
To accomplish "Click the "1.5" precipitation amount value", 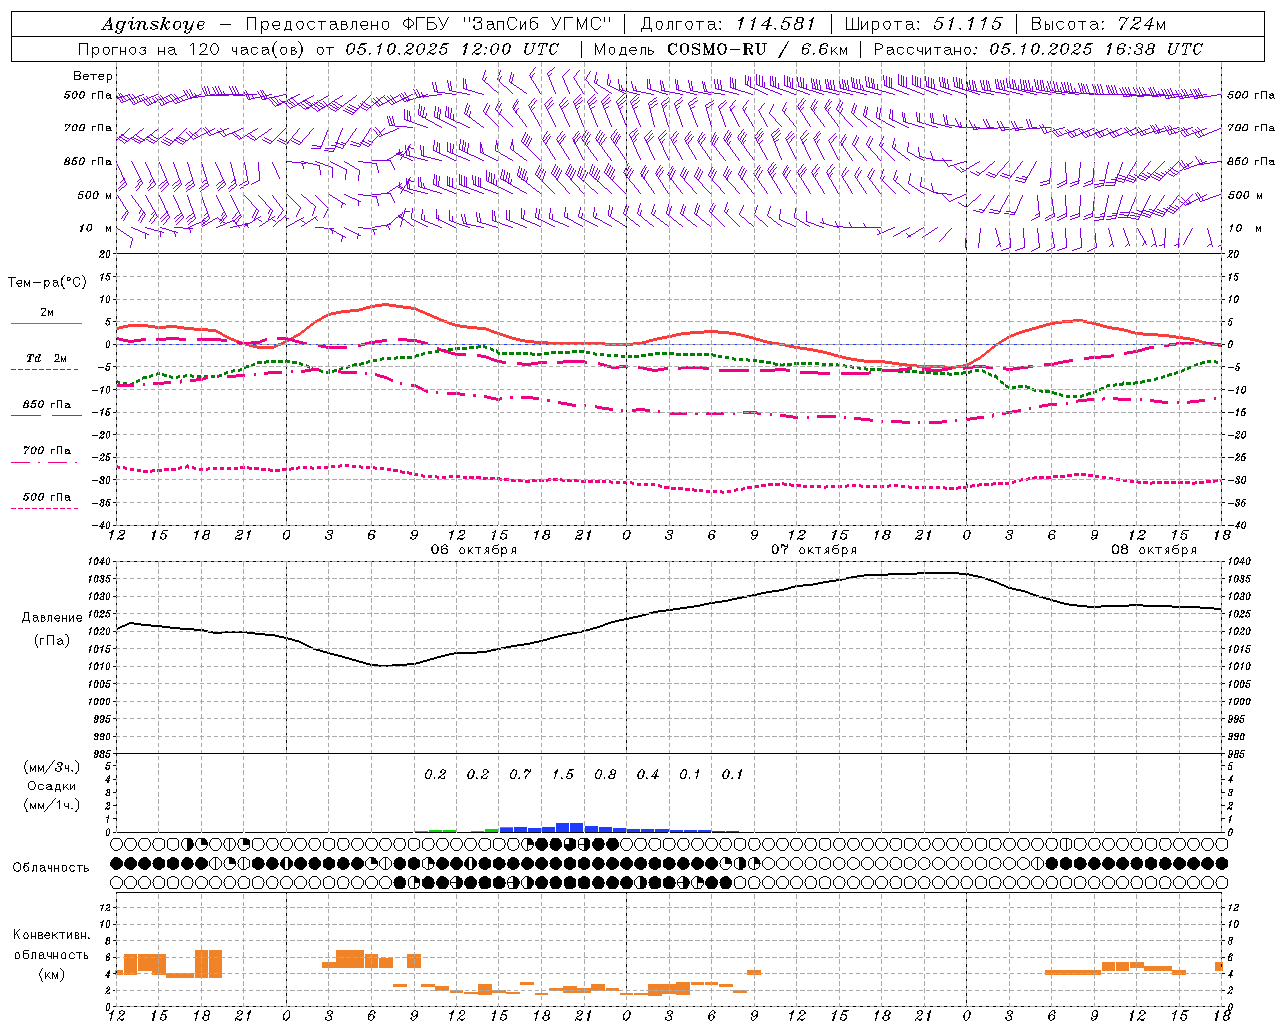I will click(x=563, y=774).
